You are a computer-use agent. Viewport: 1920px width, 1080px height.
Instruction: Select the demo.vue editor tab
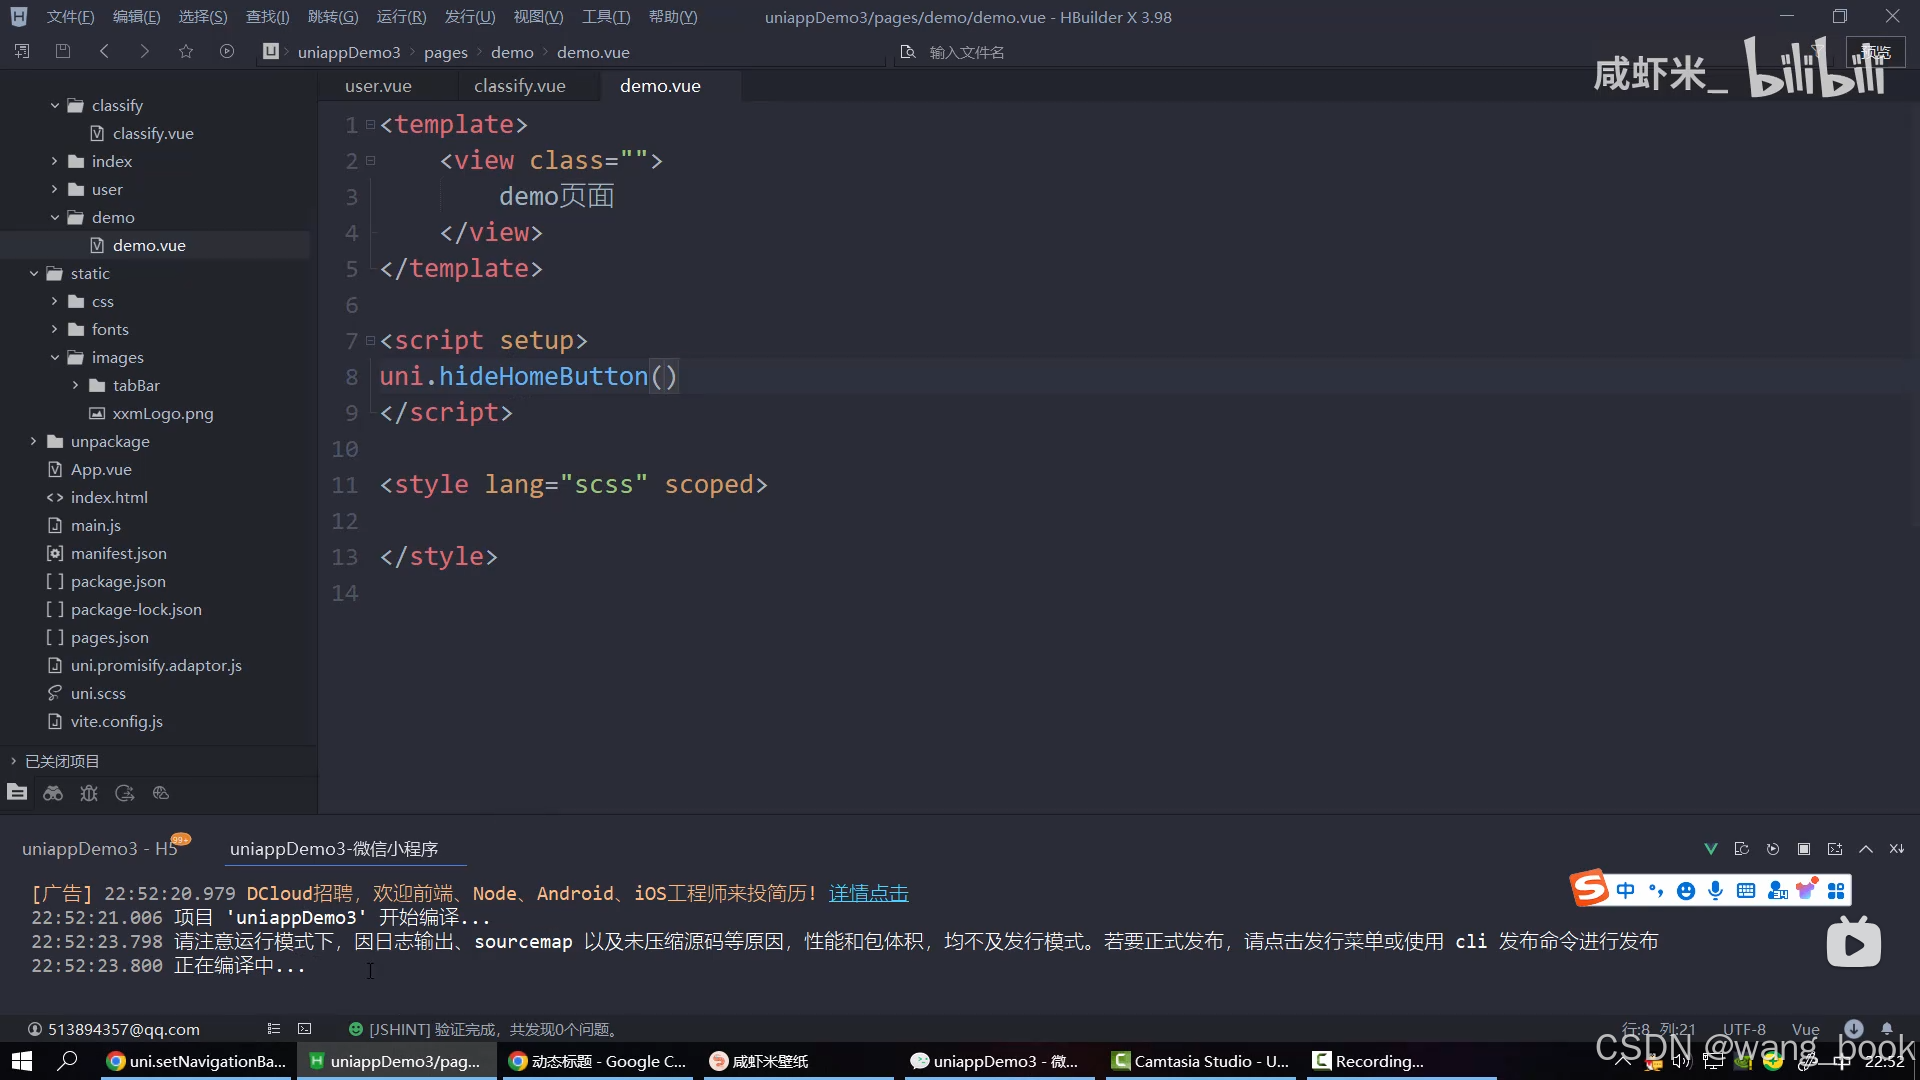click(659, 86)
